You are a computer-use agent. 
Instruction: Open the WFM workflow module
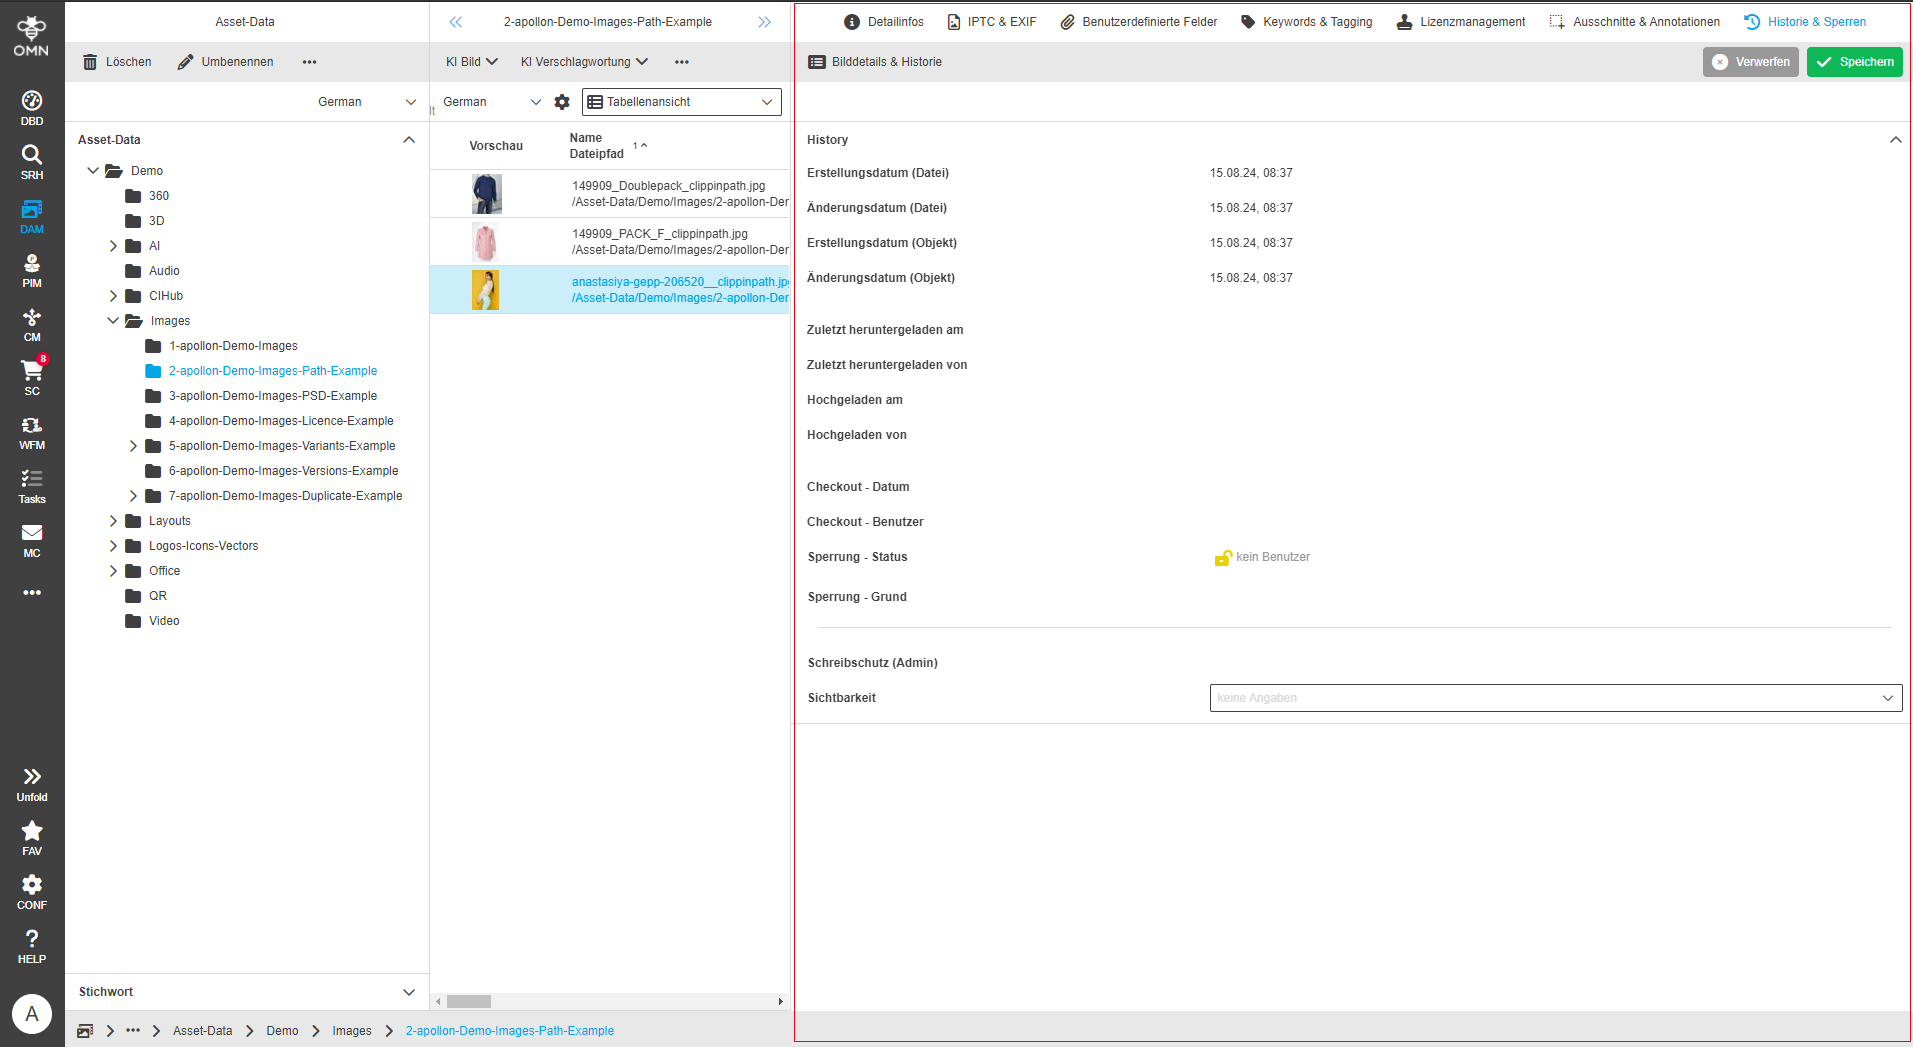pyautogui.click(x=32, y=432)
